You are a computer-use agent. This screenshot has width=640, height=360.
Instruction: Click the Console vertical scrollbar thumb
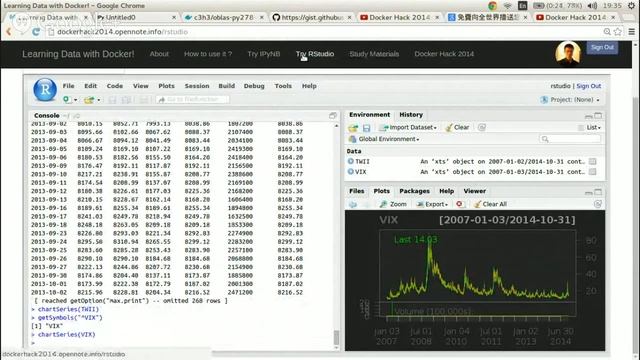pyautogui.click(x=336, y=337)
